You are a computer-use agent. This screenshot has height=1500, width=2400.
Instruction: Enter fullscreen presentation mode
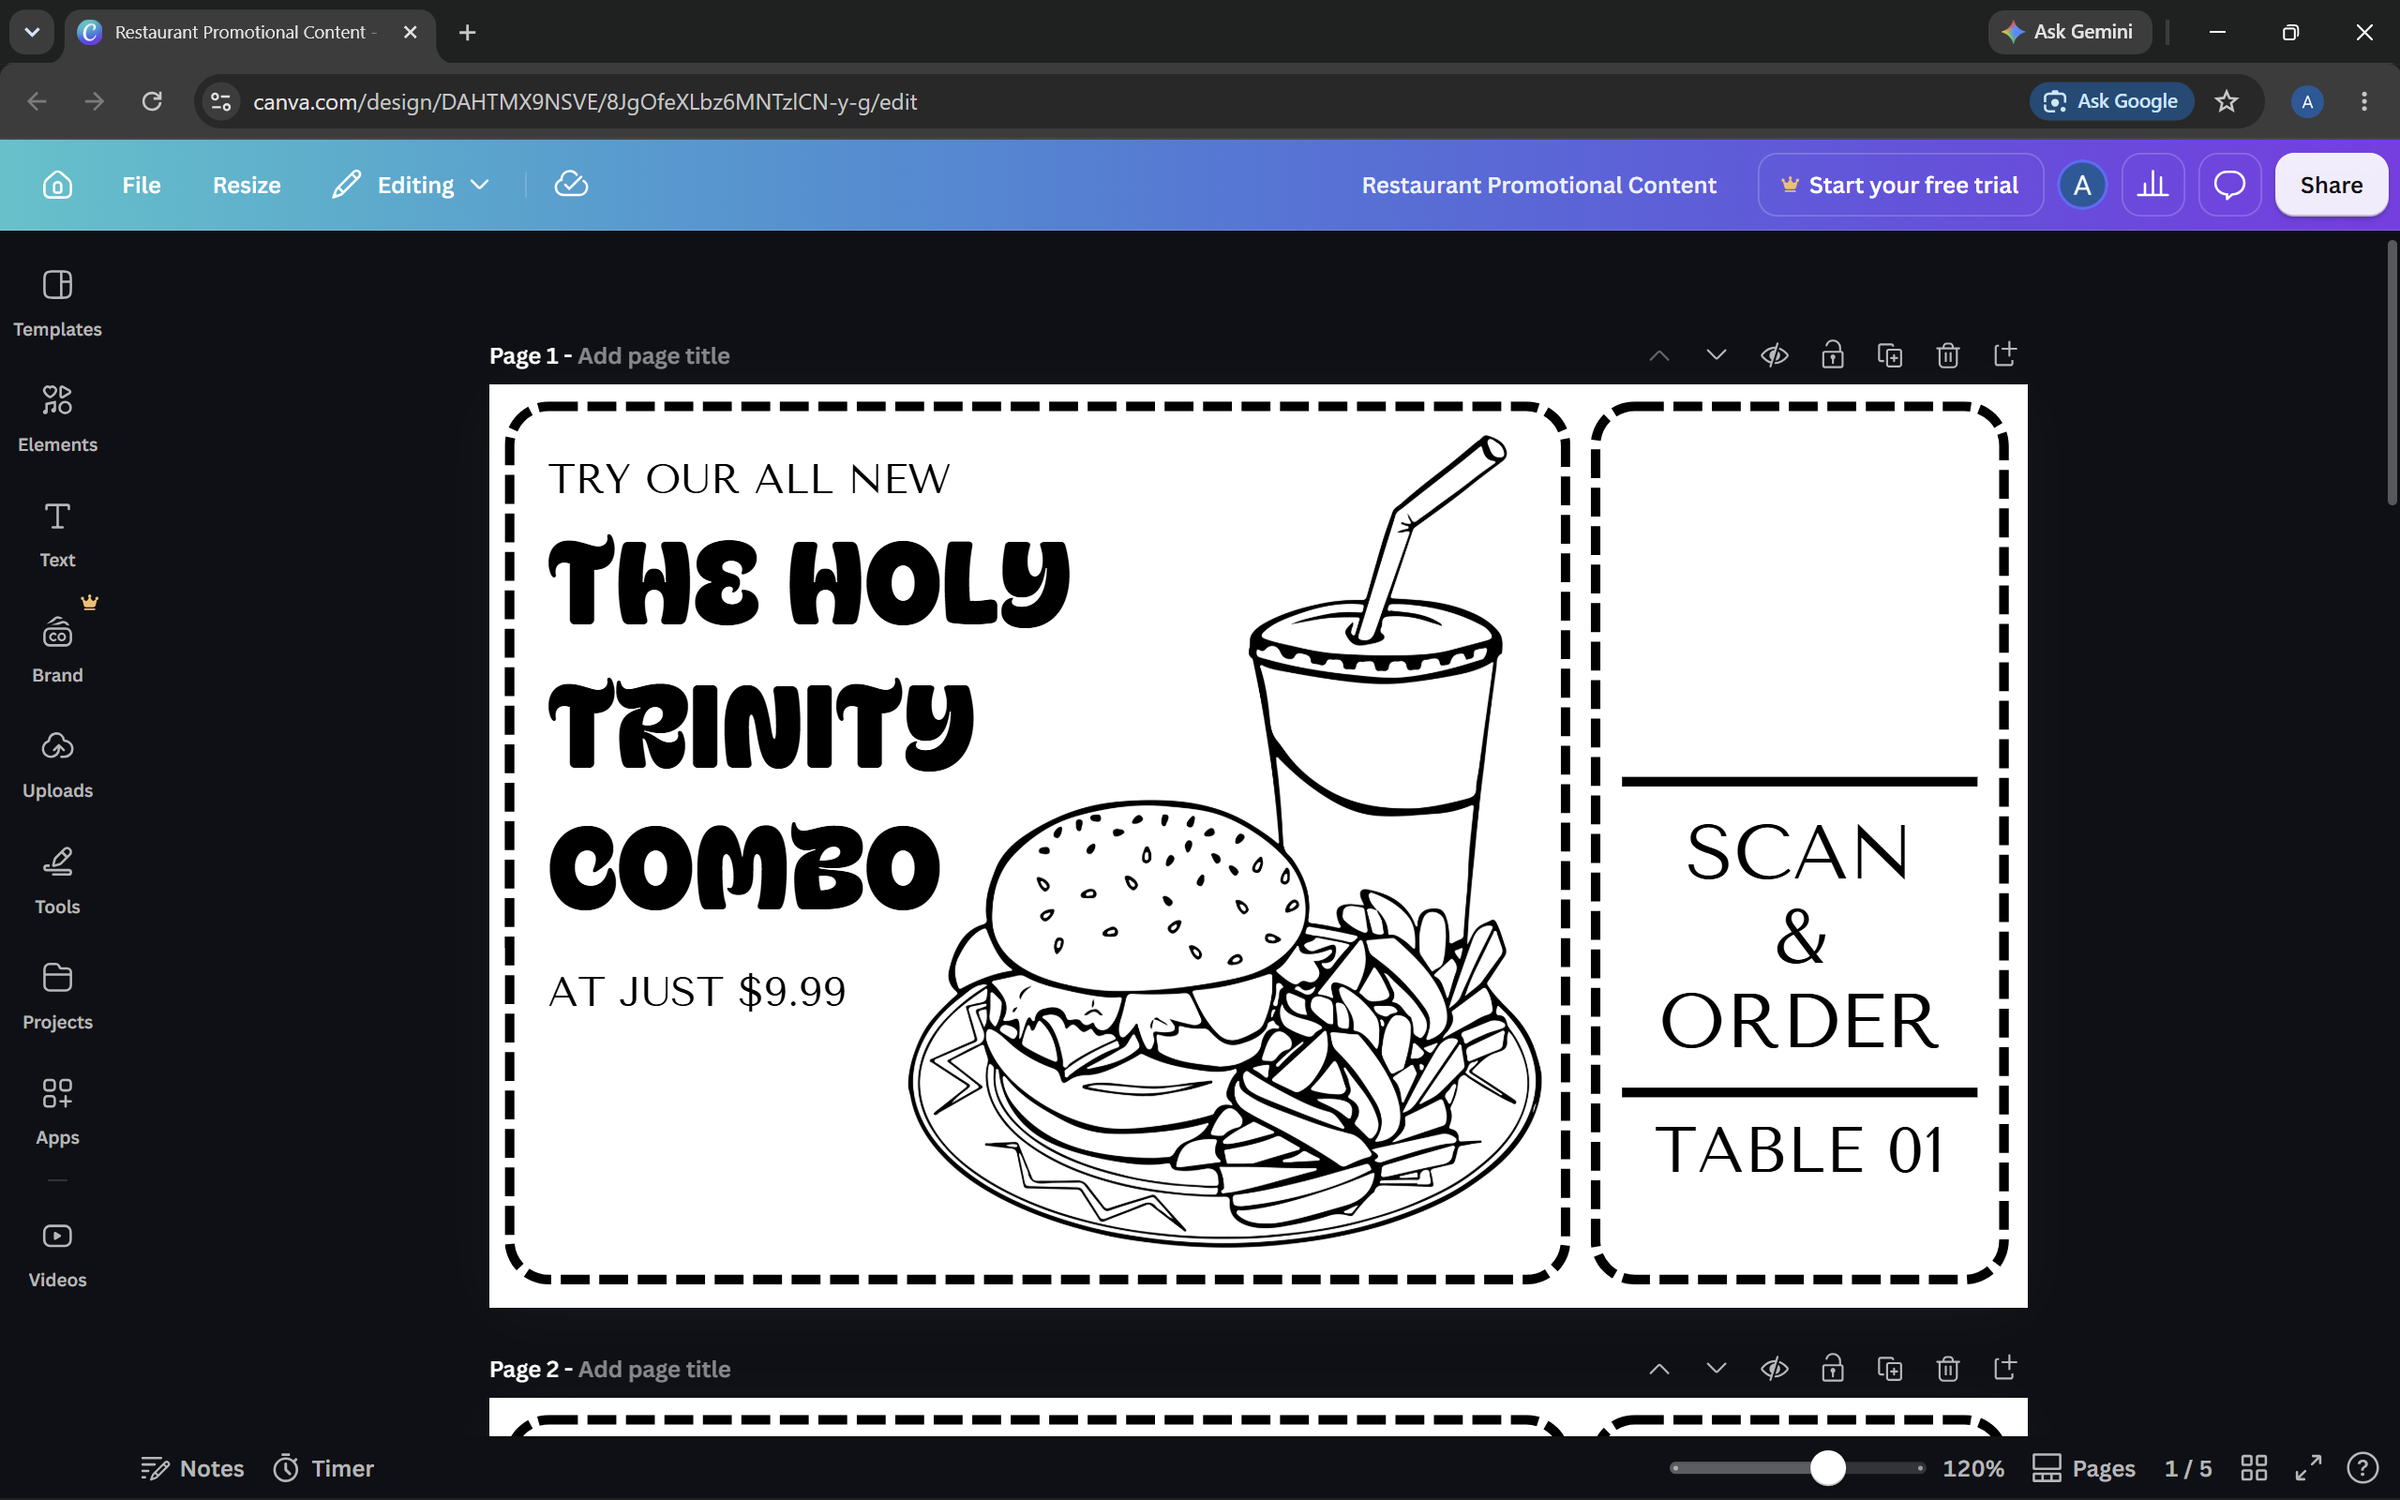click(2308, 1468)
